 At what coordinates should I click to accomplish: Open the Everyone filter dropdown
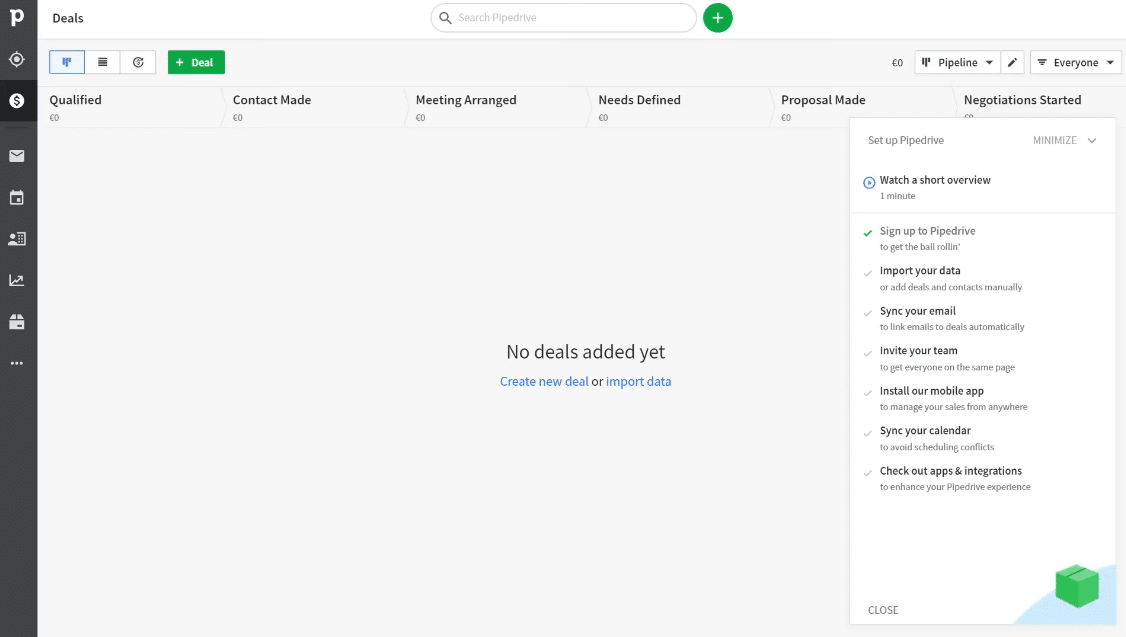pyautogui.click(x=1076, y=62)
